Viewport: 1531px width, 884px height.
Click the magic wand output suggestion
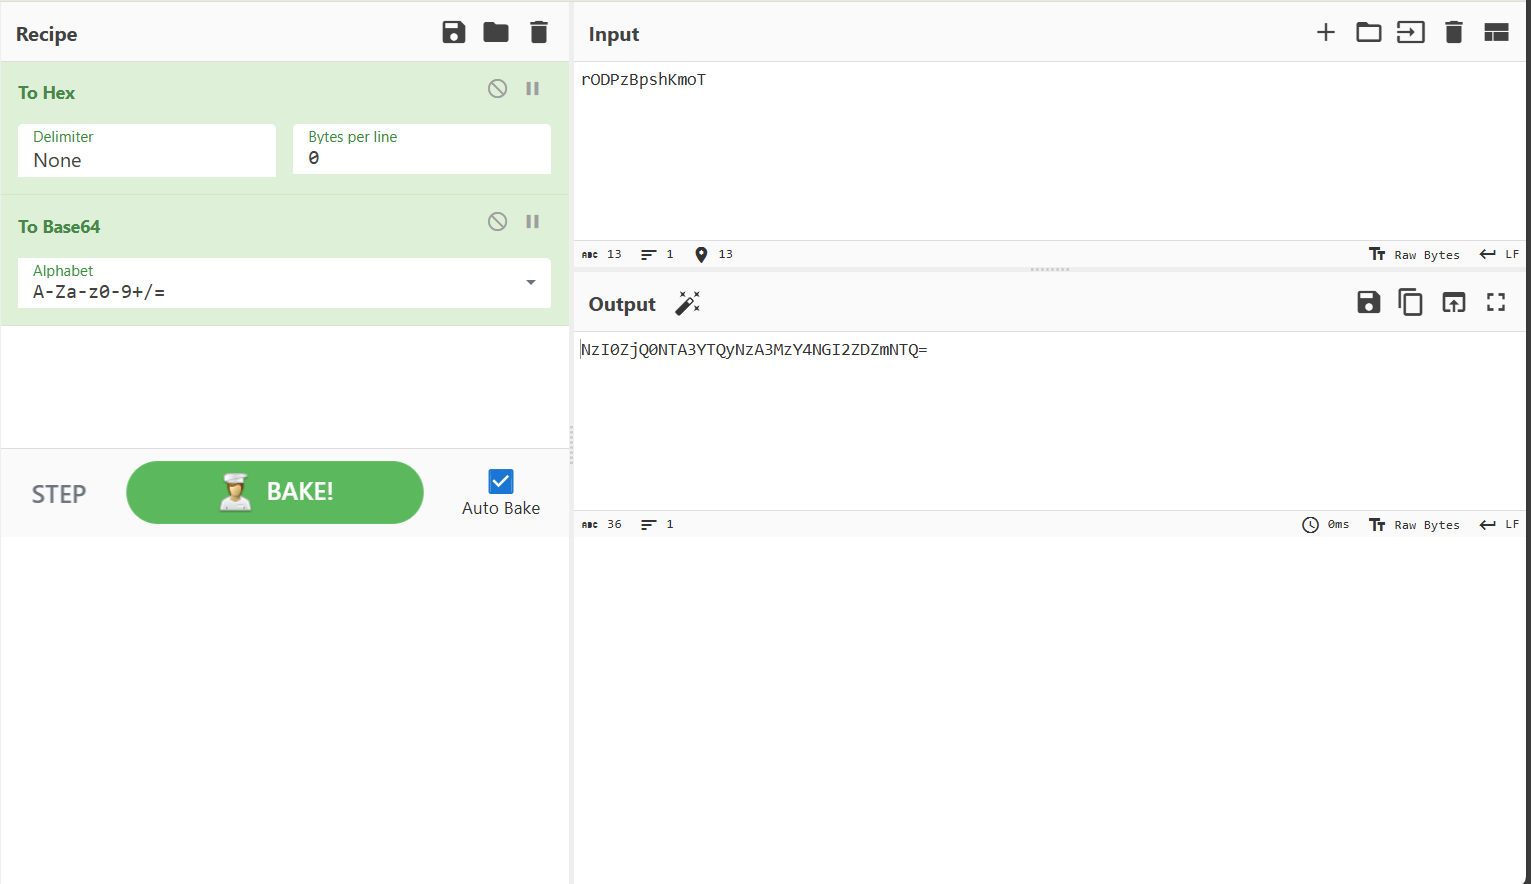(x=688, y=303)
